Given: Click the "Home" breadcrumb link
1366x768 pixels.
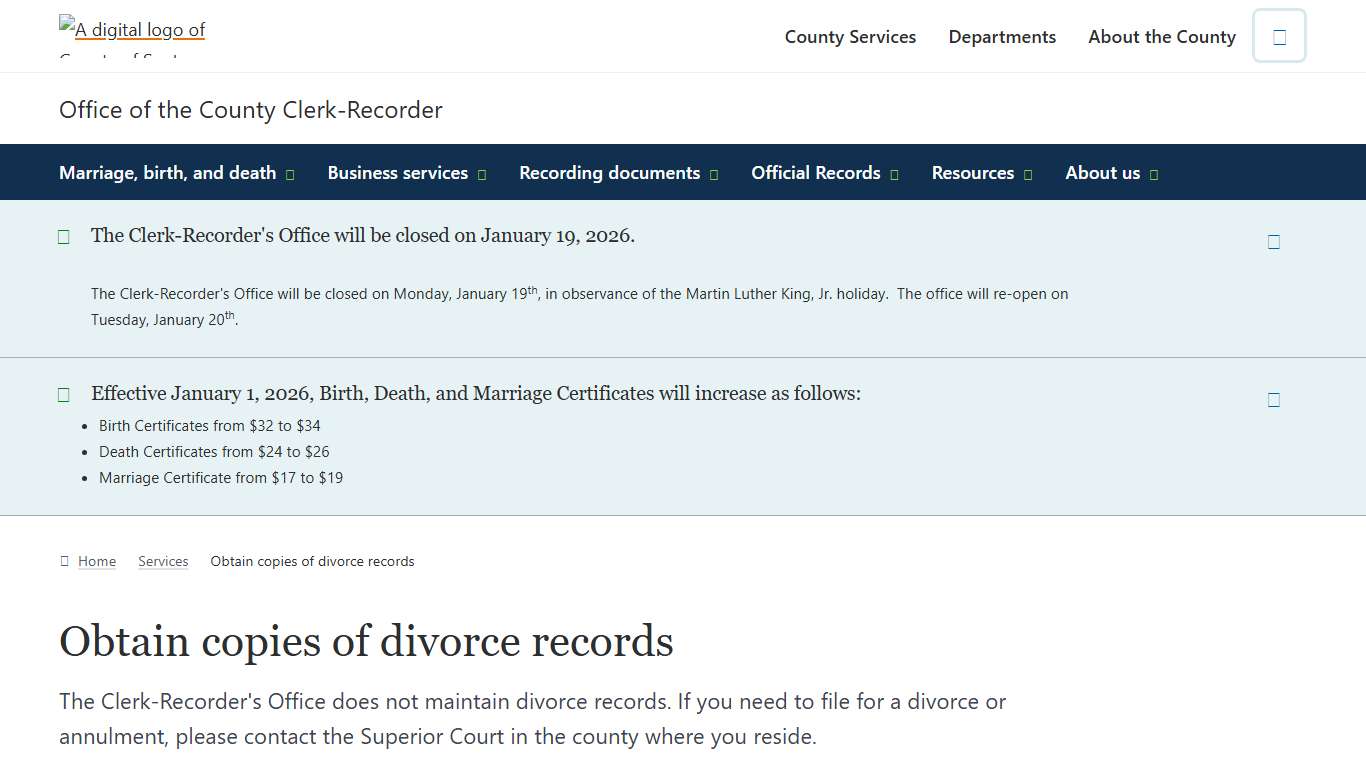Looking at the screenshot, I should 97,561.
